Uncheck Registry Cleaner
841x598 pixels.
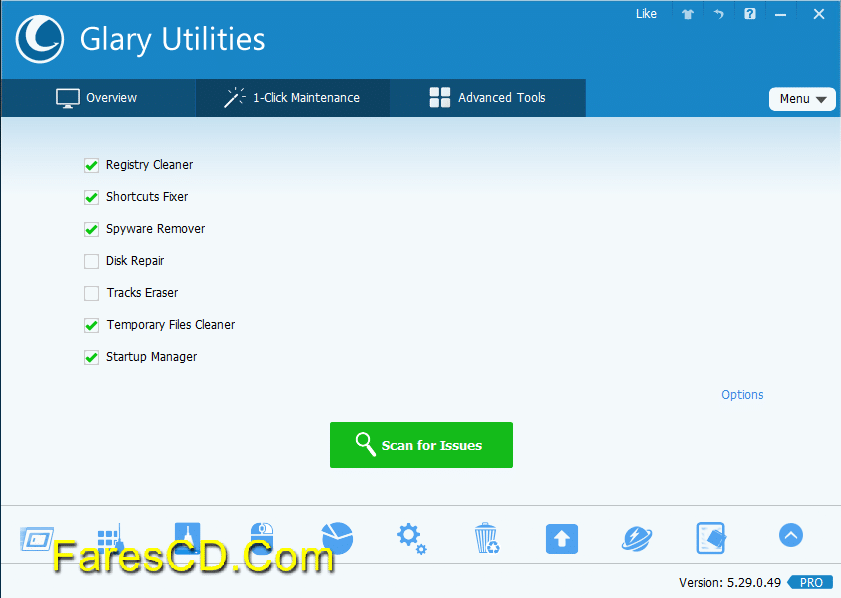click(92, 165)
